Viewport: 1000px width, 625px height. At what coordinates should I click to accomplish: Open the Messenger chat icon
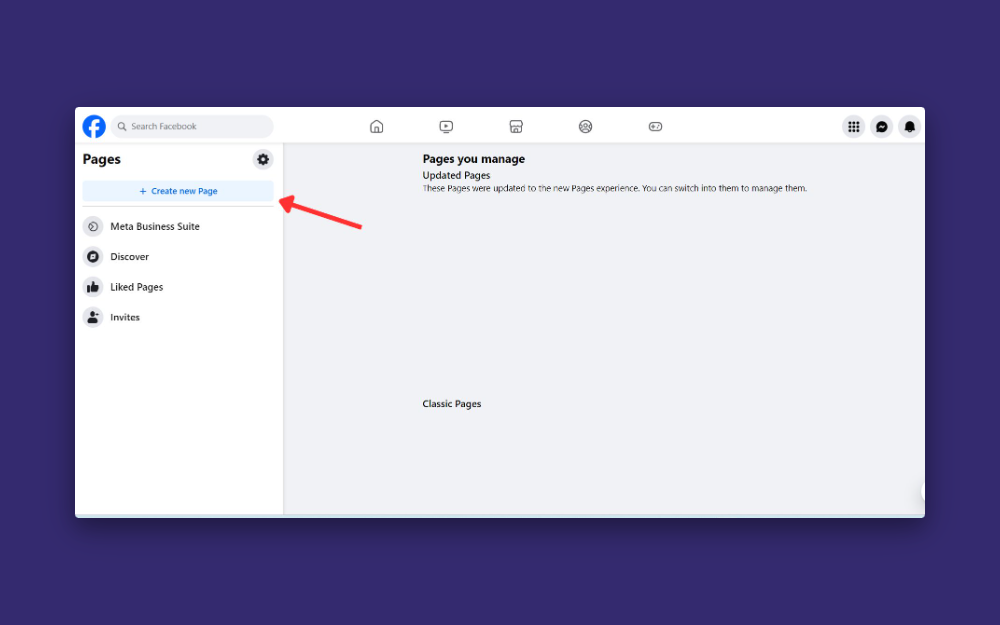[881, 126]
